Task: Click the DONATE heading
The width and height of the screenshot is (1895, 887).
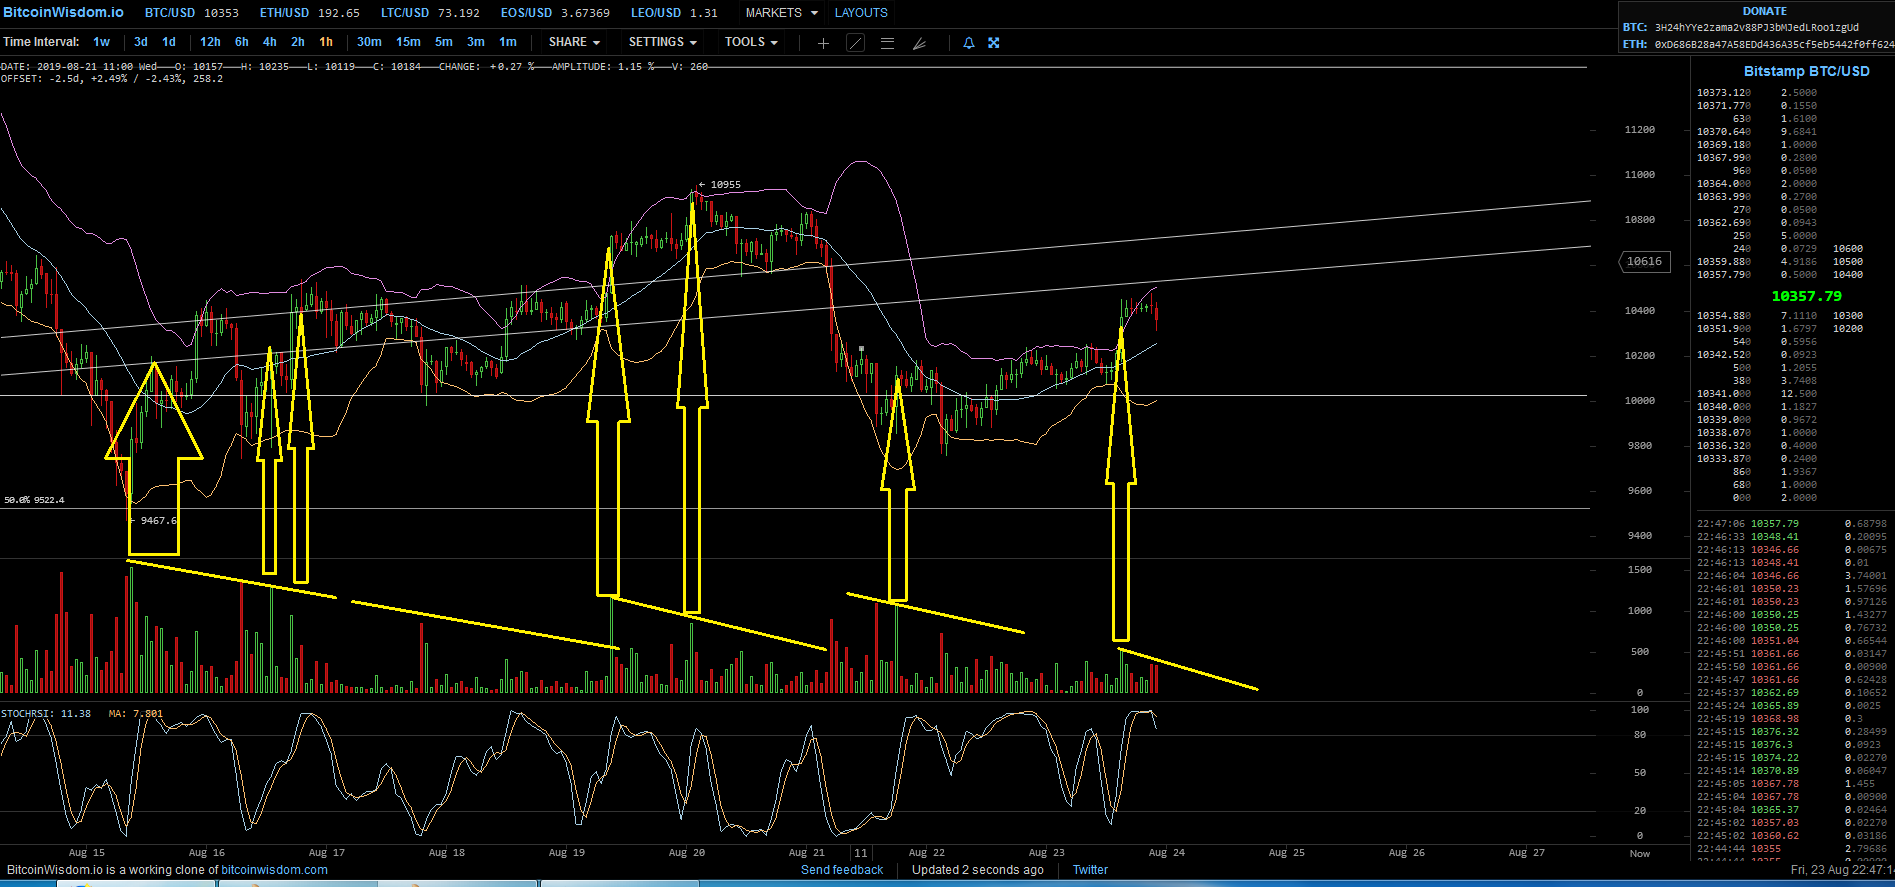Action: point(1765,11)
